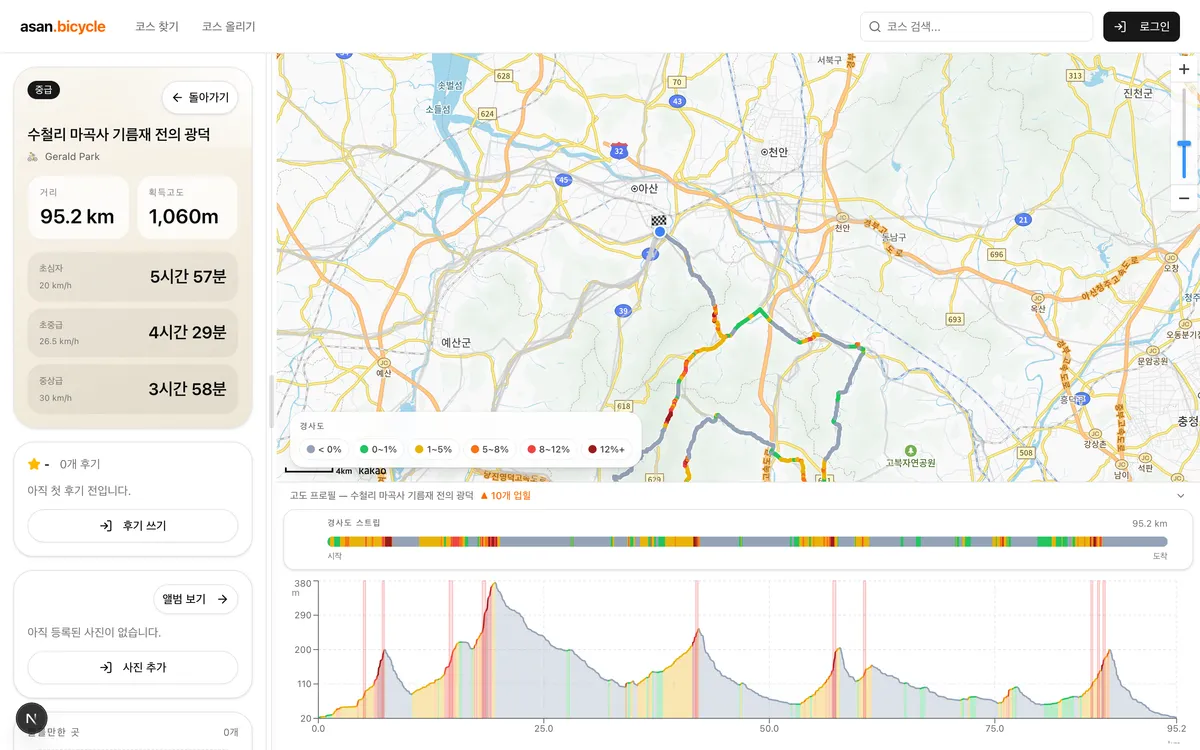1200x750 pixels.
Task: Open the 코스 올리기 menu
Action: tap(228, 27)
